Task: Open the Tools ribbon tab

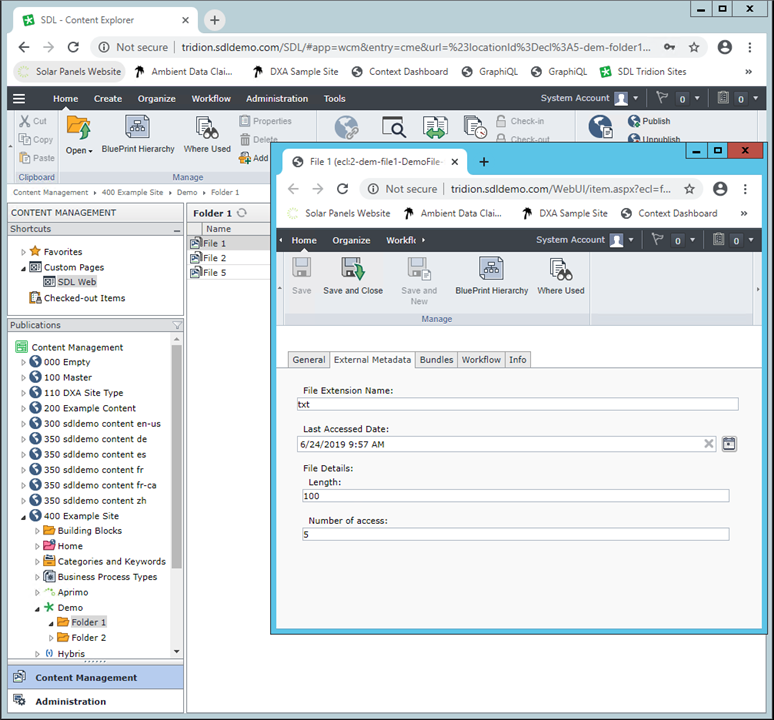Action: 334,99
